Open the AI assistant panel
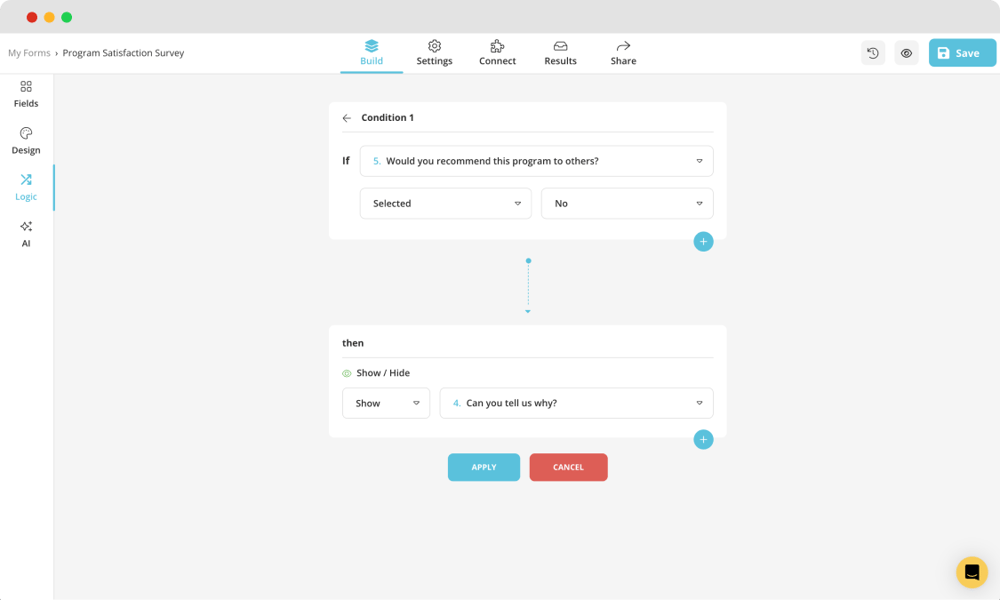Image resolution: width=1000 pixels, height=600 pixels. coord(25,234)
